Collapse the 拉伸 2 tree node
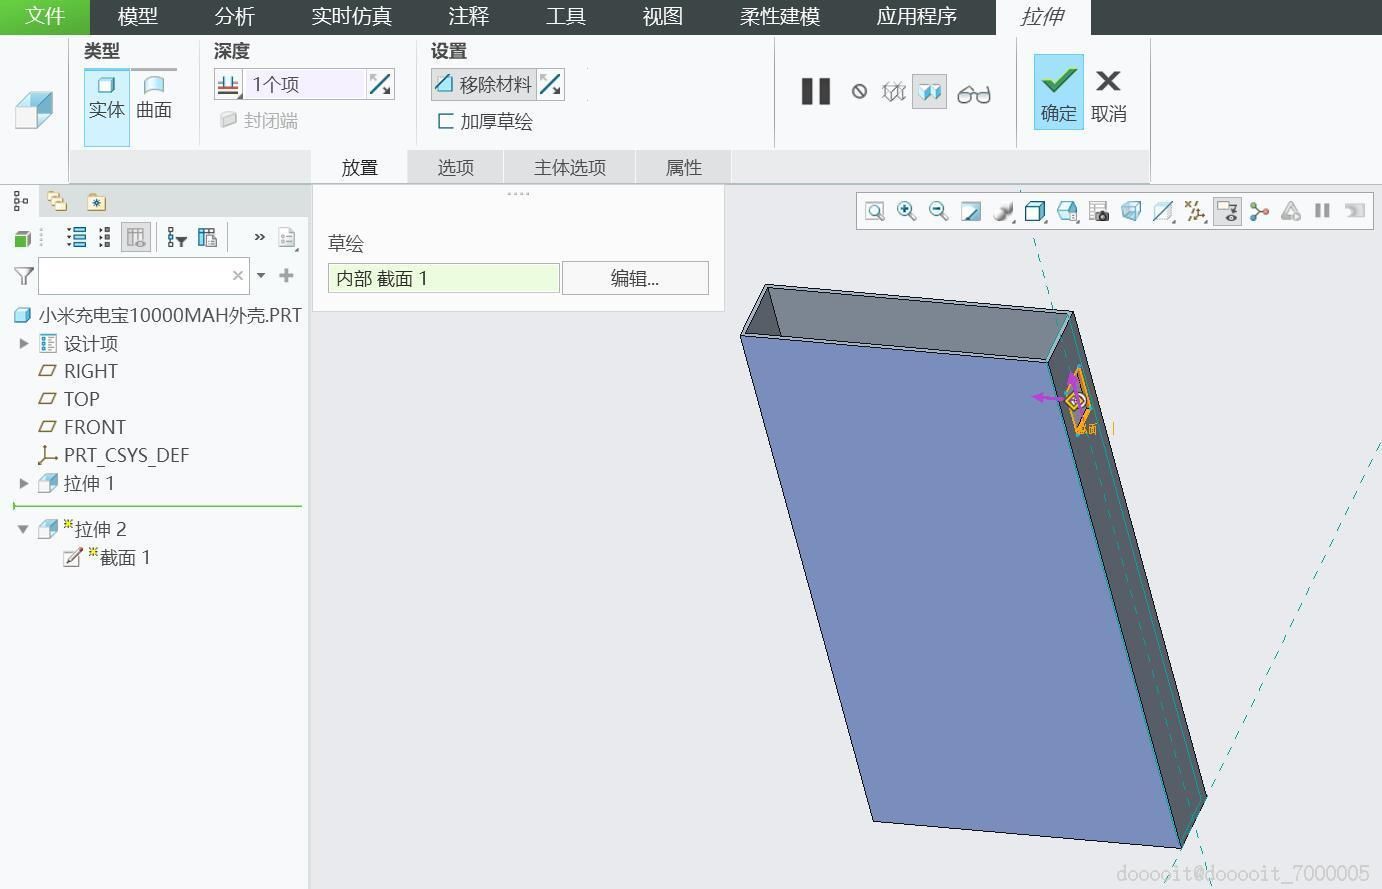 point(23,529)
